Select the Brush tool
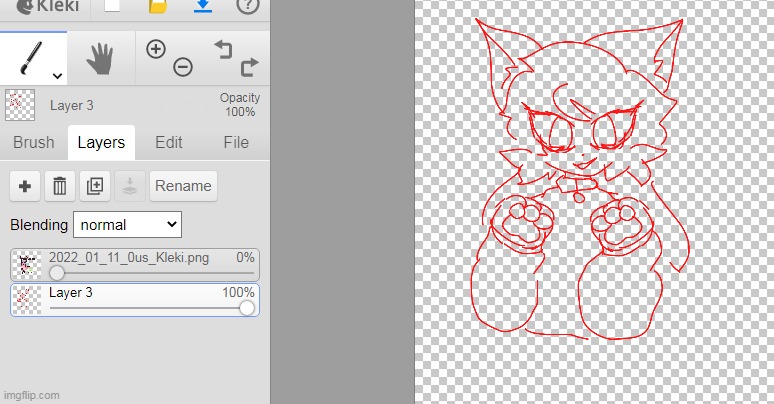This screenshot has height=404, width=774. tap(28, 58)
